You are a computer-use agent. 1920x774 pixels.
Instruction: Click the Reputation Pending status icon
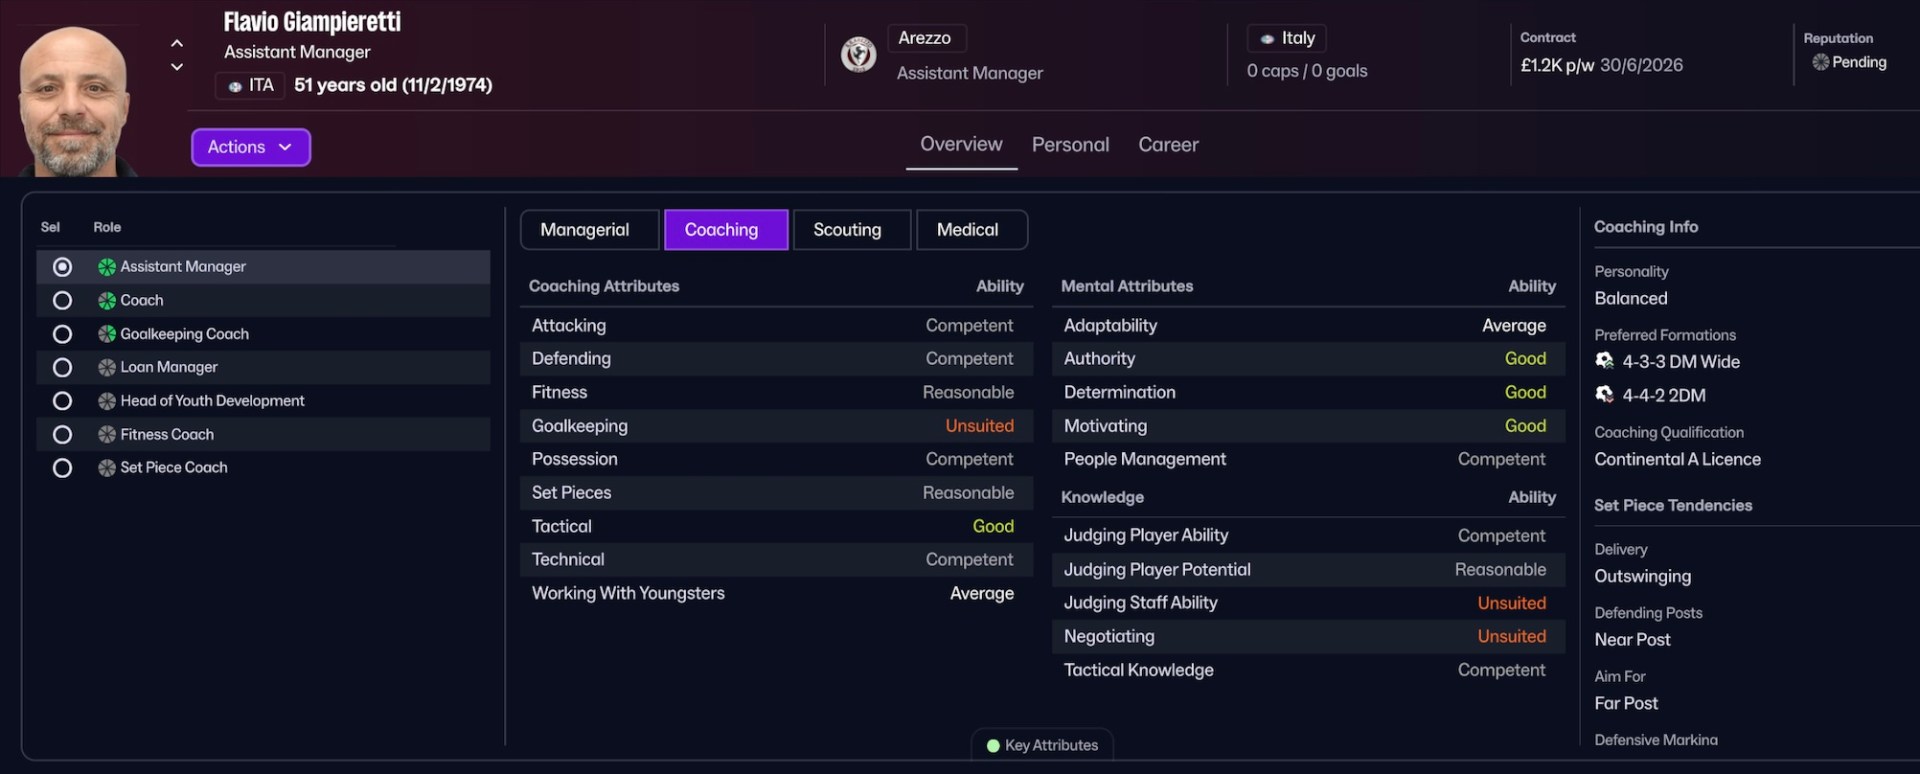coord(1820,62)
